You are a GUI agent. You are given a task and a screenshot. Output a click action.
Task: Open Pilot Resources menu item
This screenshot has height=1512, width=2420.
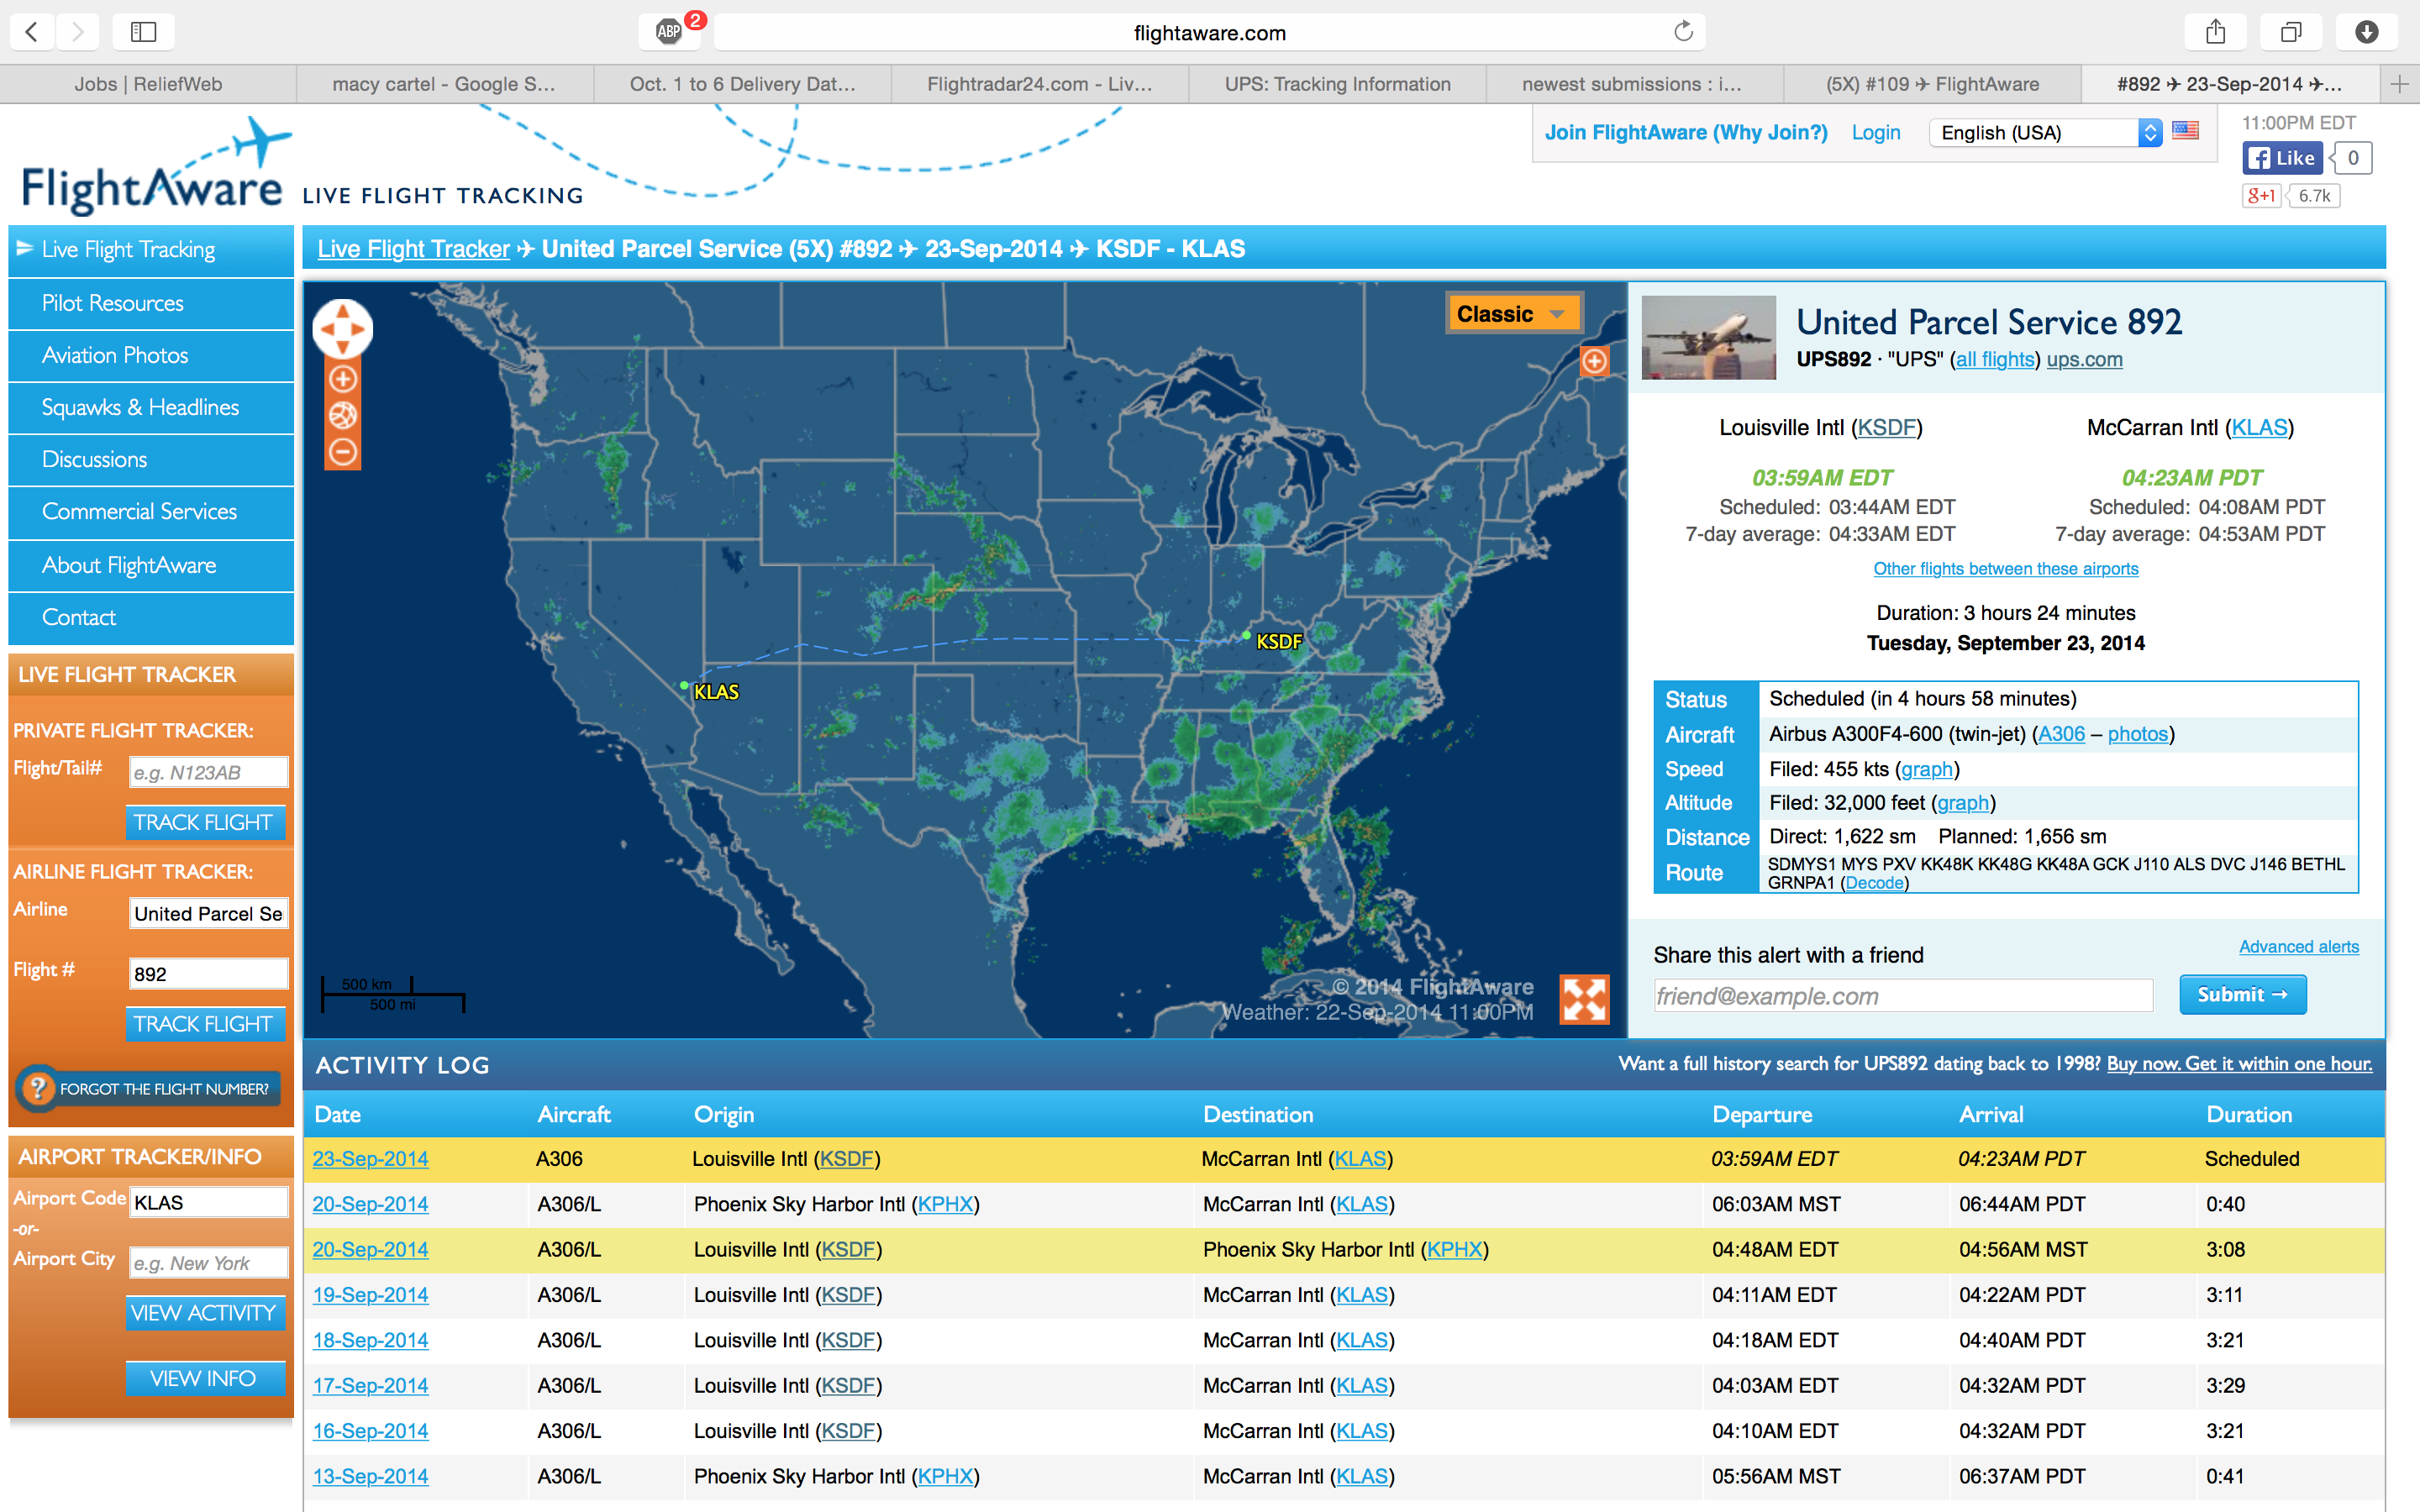[x=151, y=303]
